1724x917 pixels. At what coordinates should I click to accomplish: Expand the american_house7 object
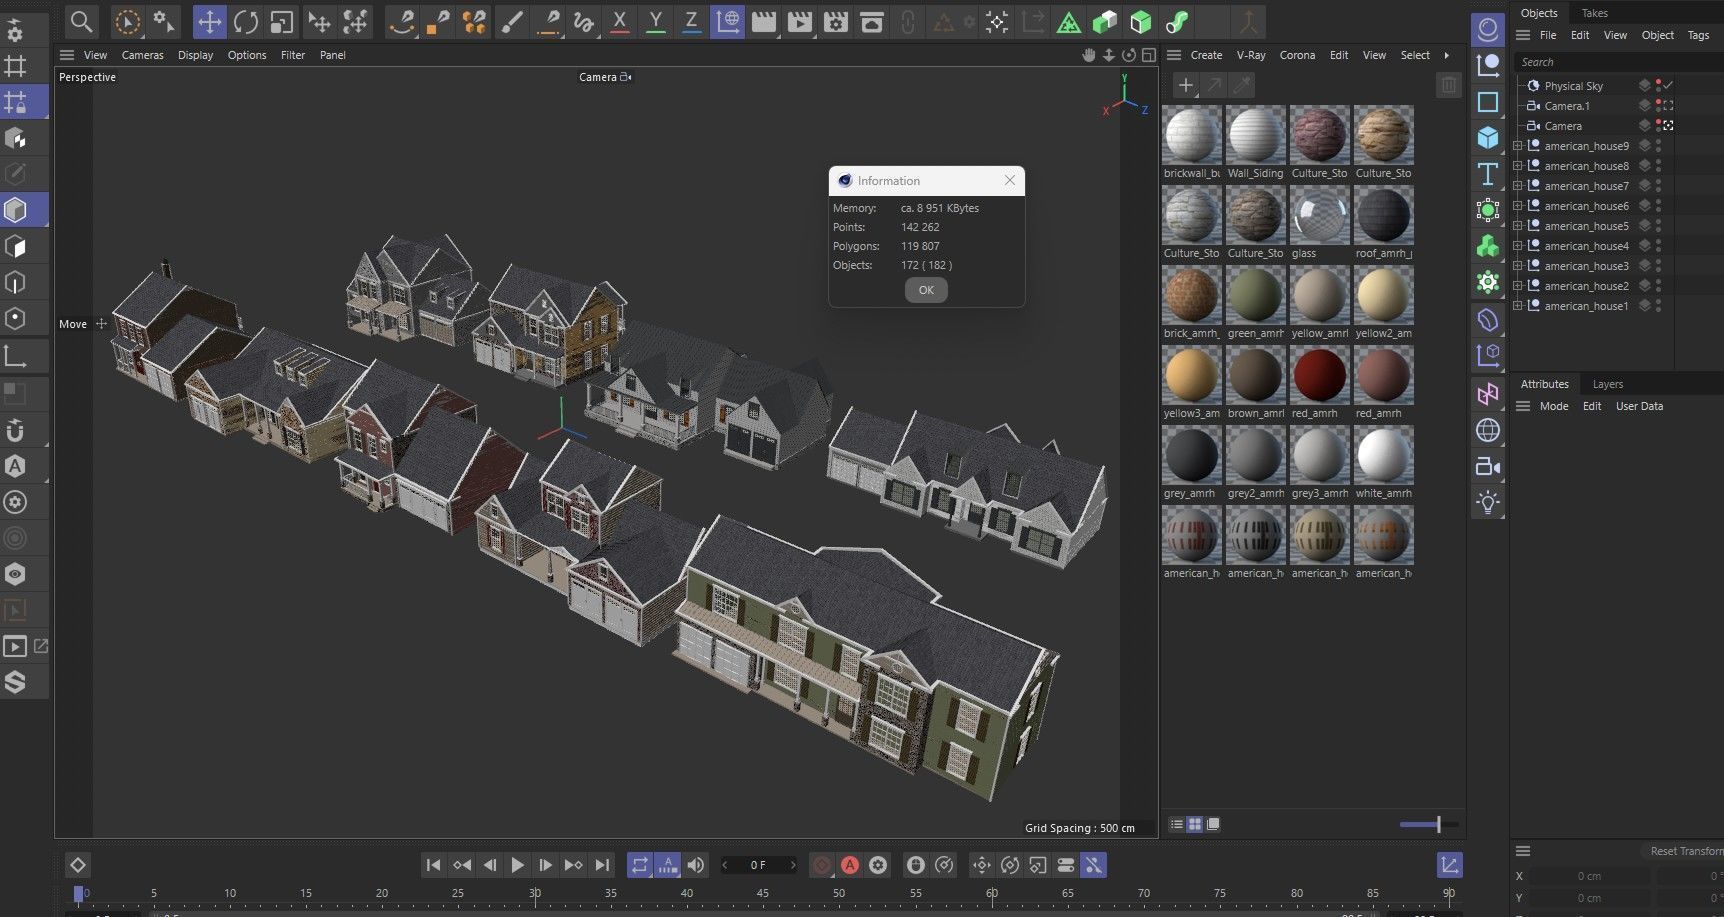1518,186
